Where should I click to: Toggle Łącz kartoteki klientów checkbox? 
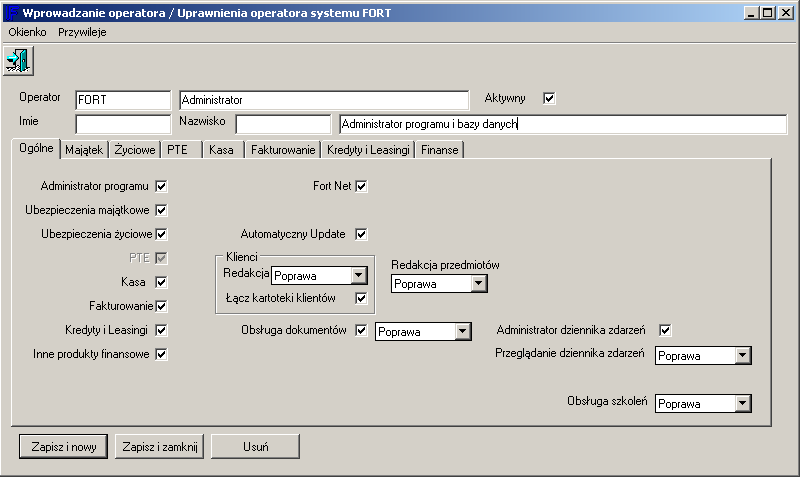(361, 298)
